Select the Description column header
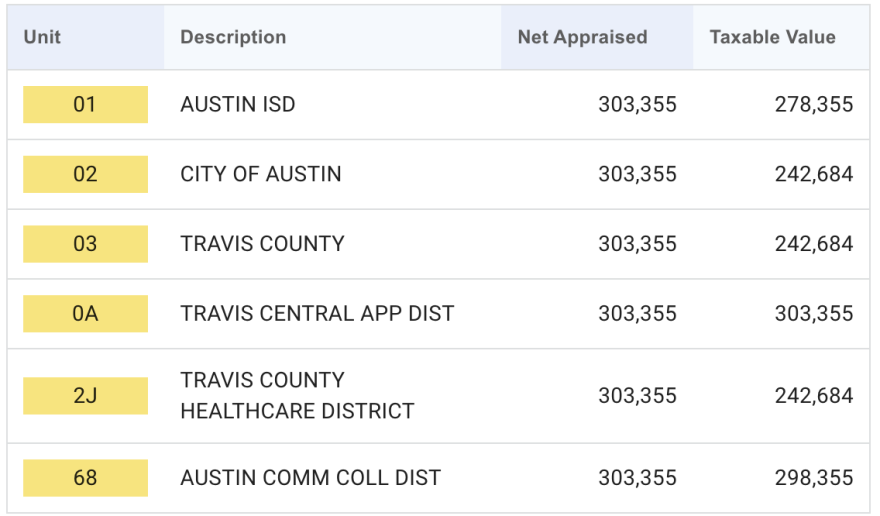 233,37
